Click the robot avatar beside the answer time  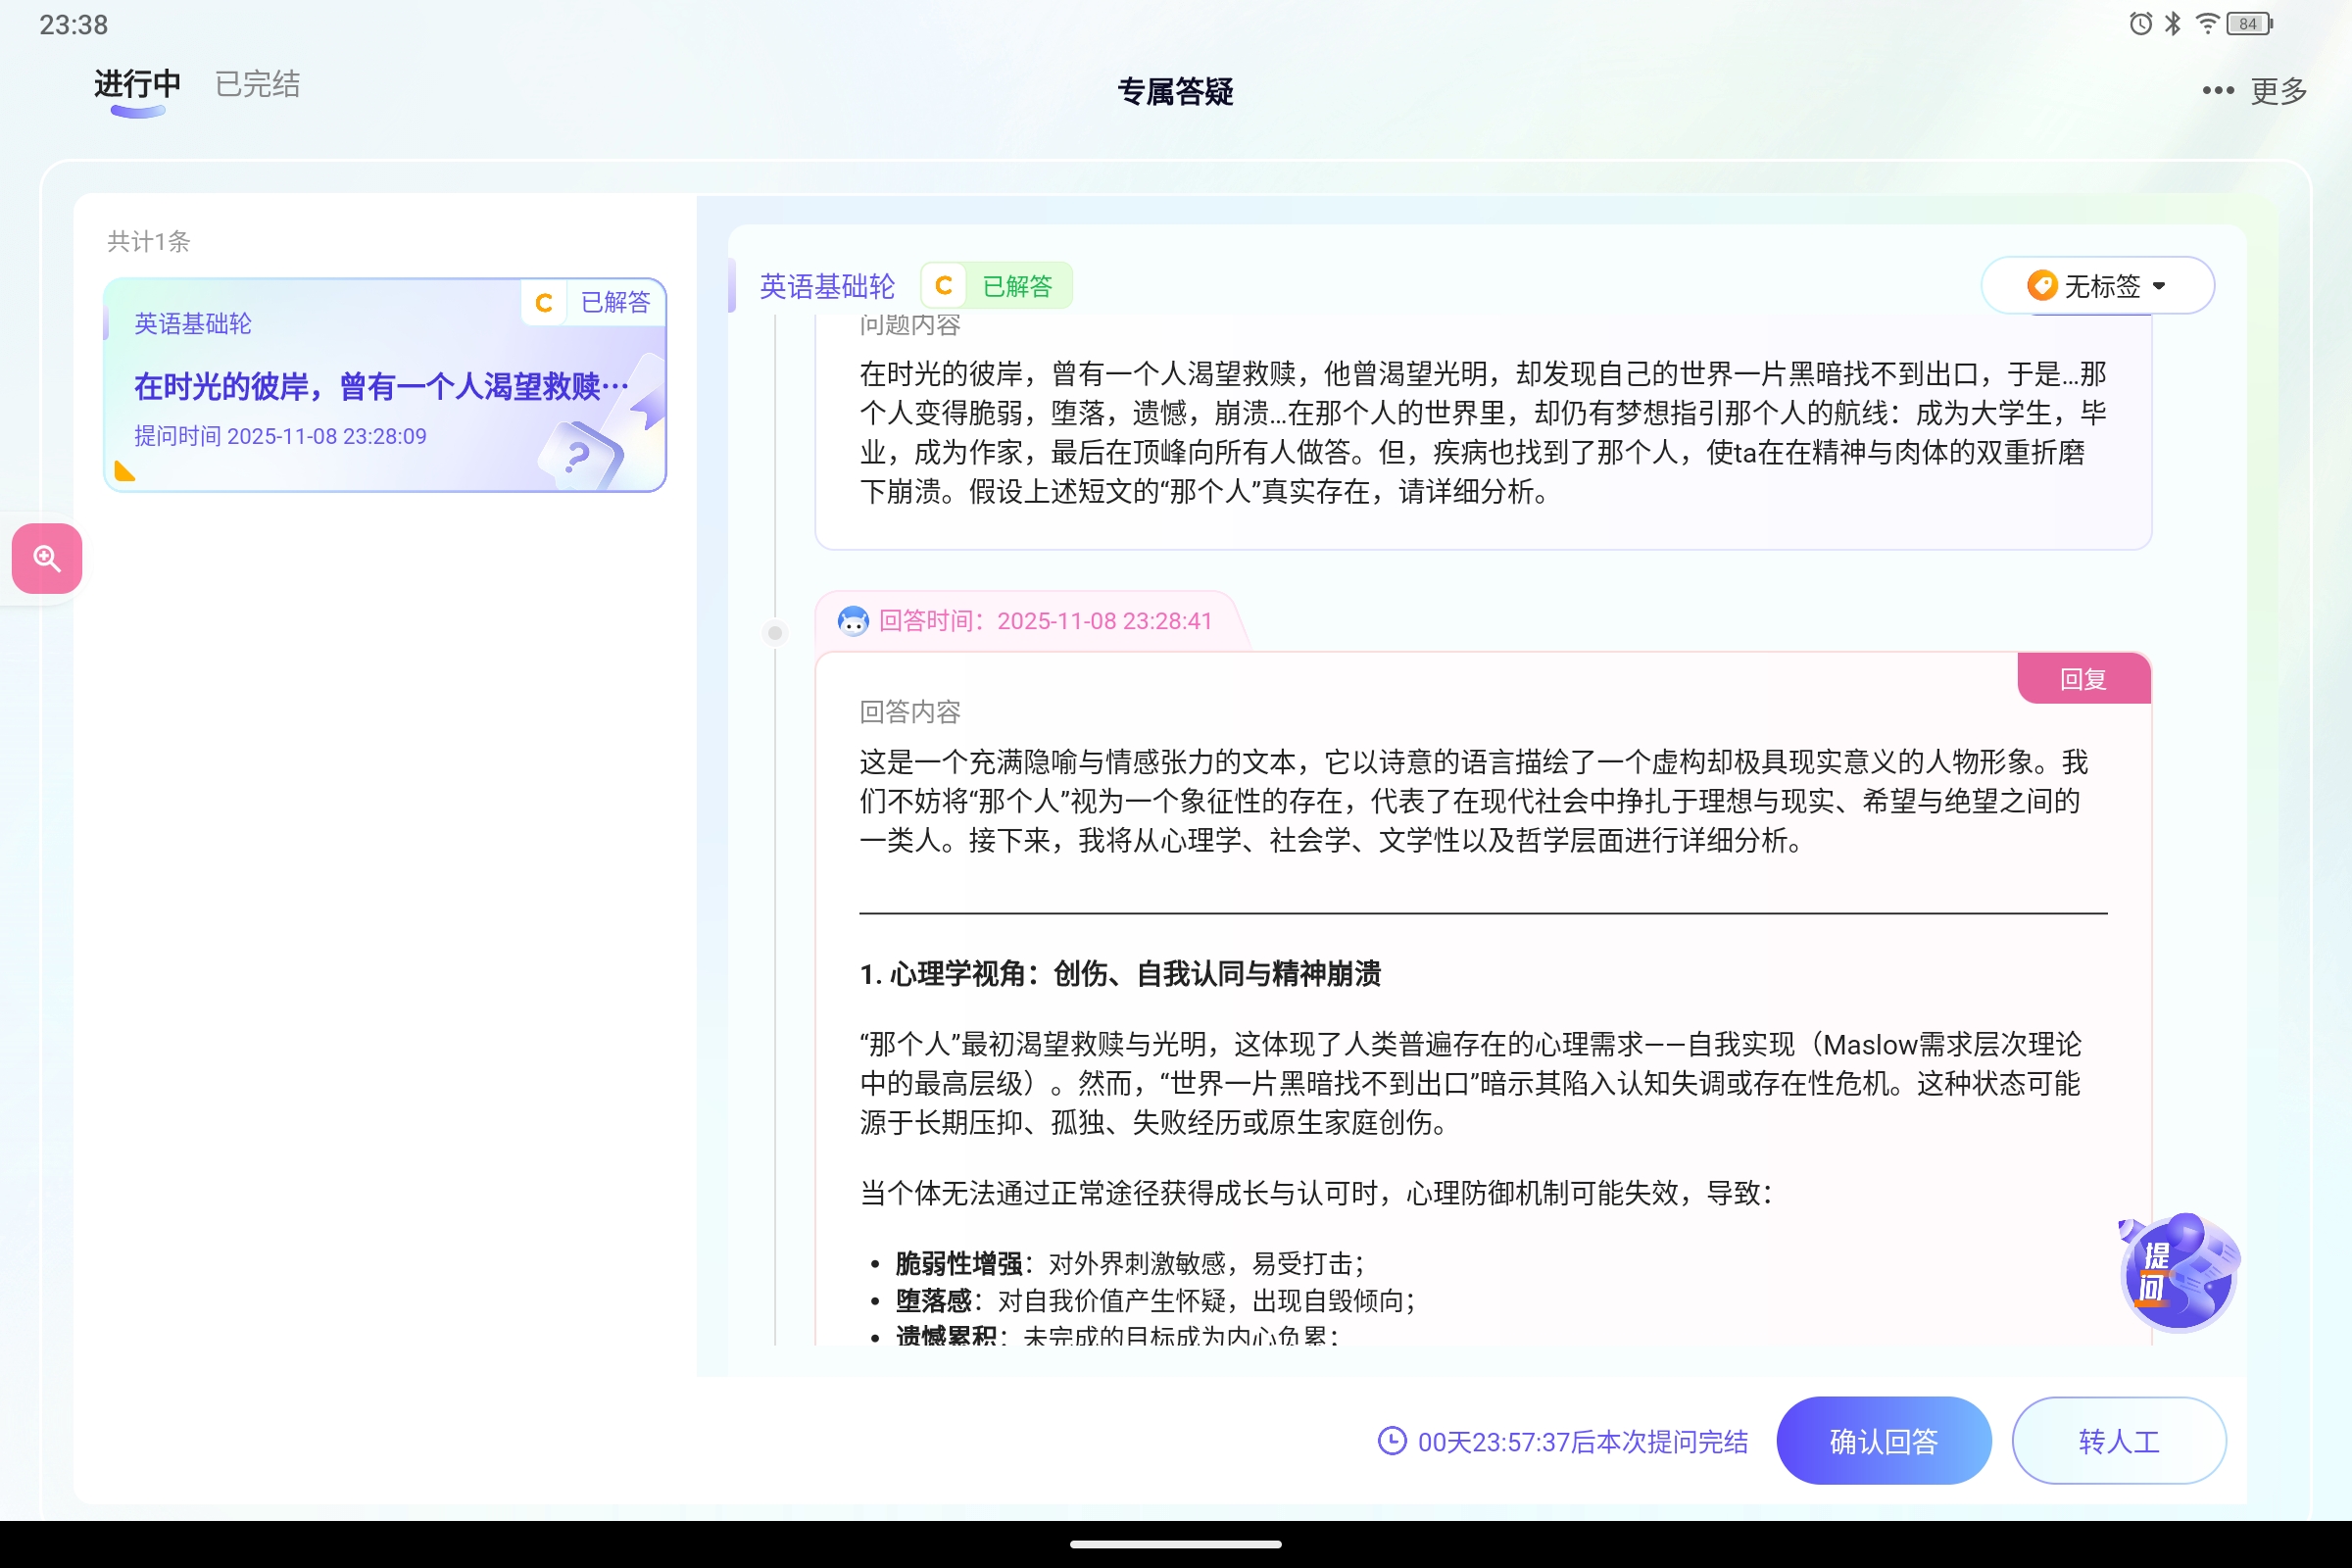click(852, 621)
